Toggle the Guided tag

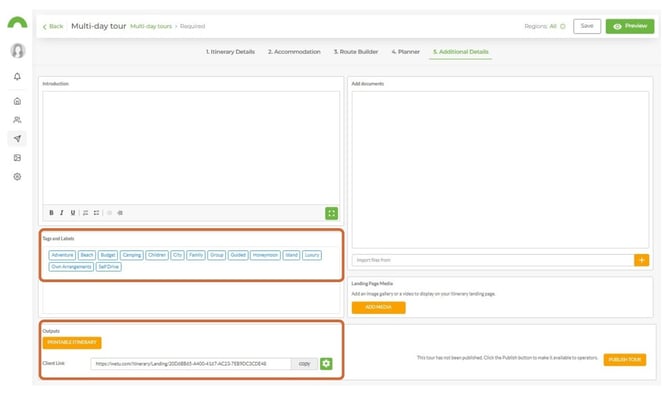click(238, 255)
